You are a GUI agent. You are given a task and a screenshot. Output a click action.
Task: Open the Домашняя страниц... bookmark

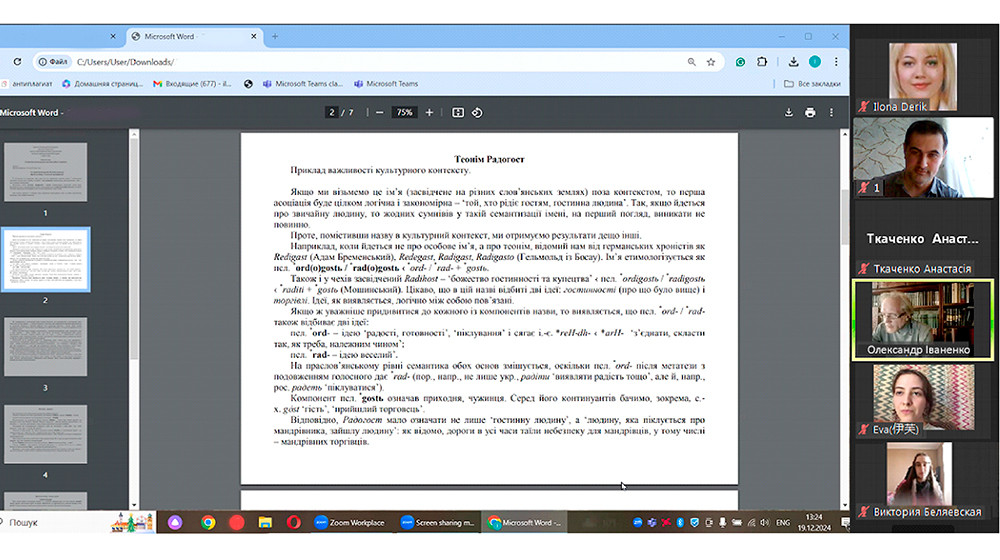[103, 84]
